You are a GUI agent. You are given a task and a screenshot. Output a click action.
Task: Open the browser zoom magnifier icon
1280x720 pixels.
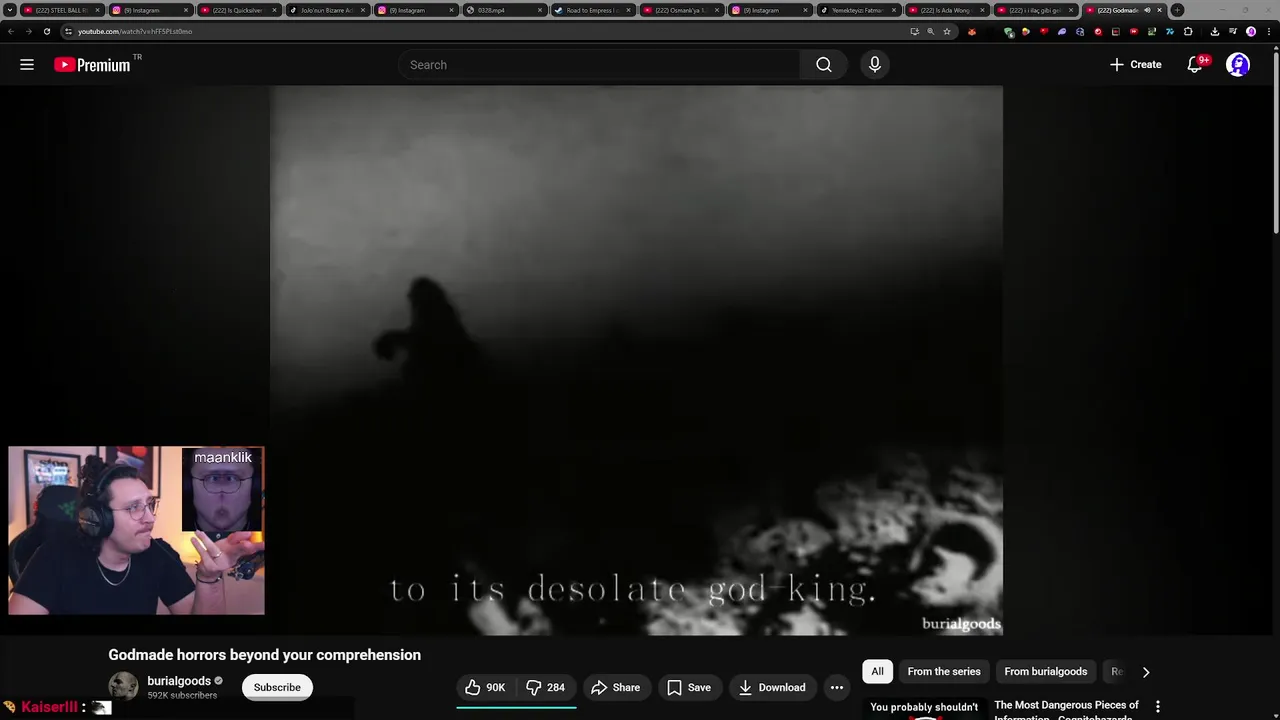pos(931,31)
